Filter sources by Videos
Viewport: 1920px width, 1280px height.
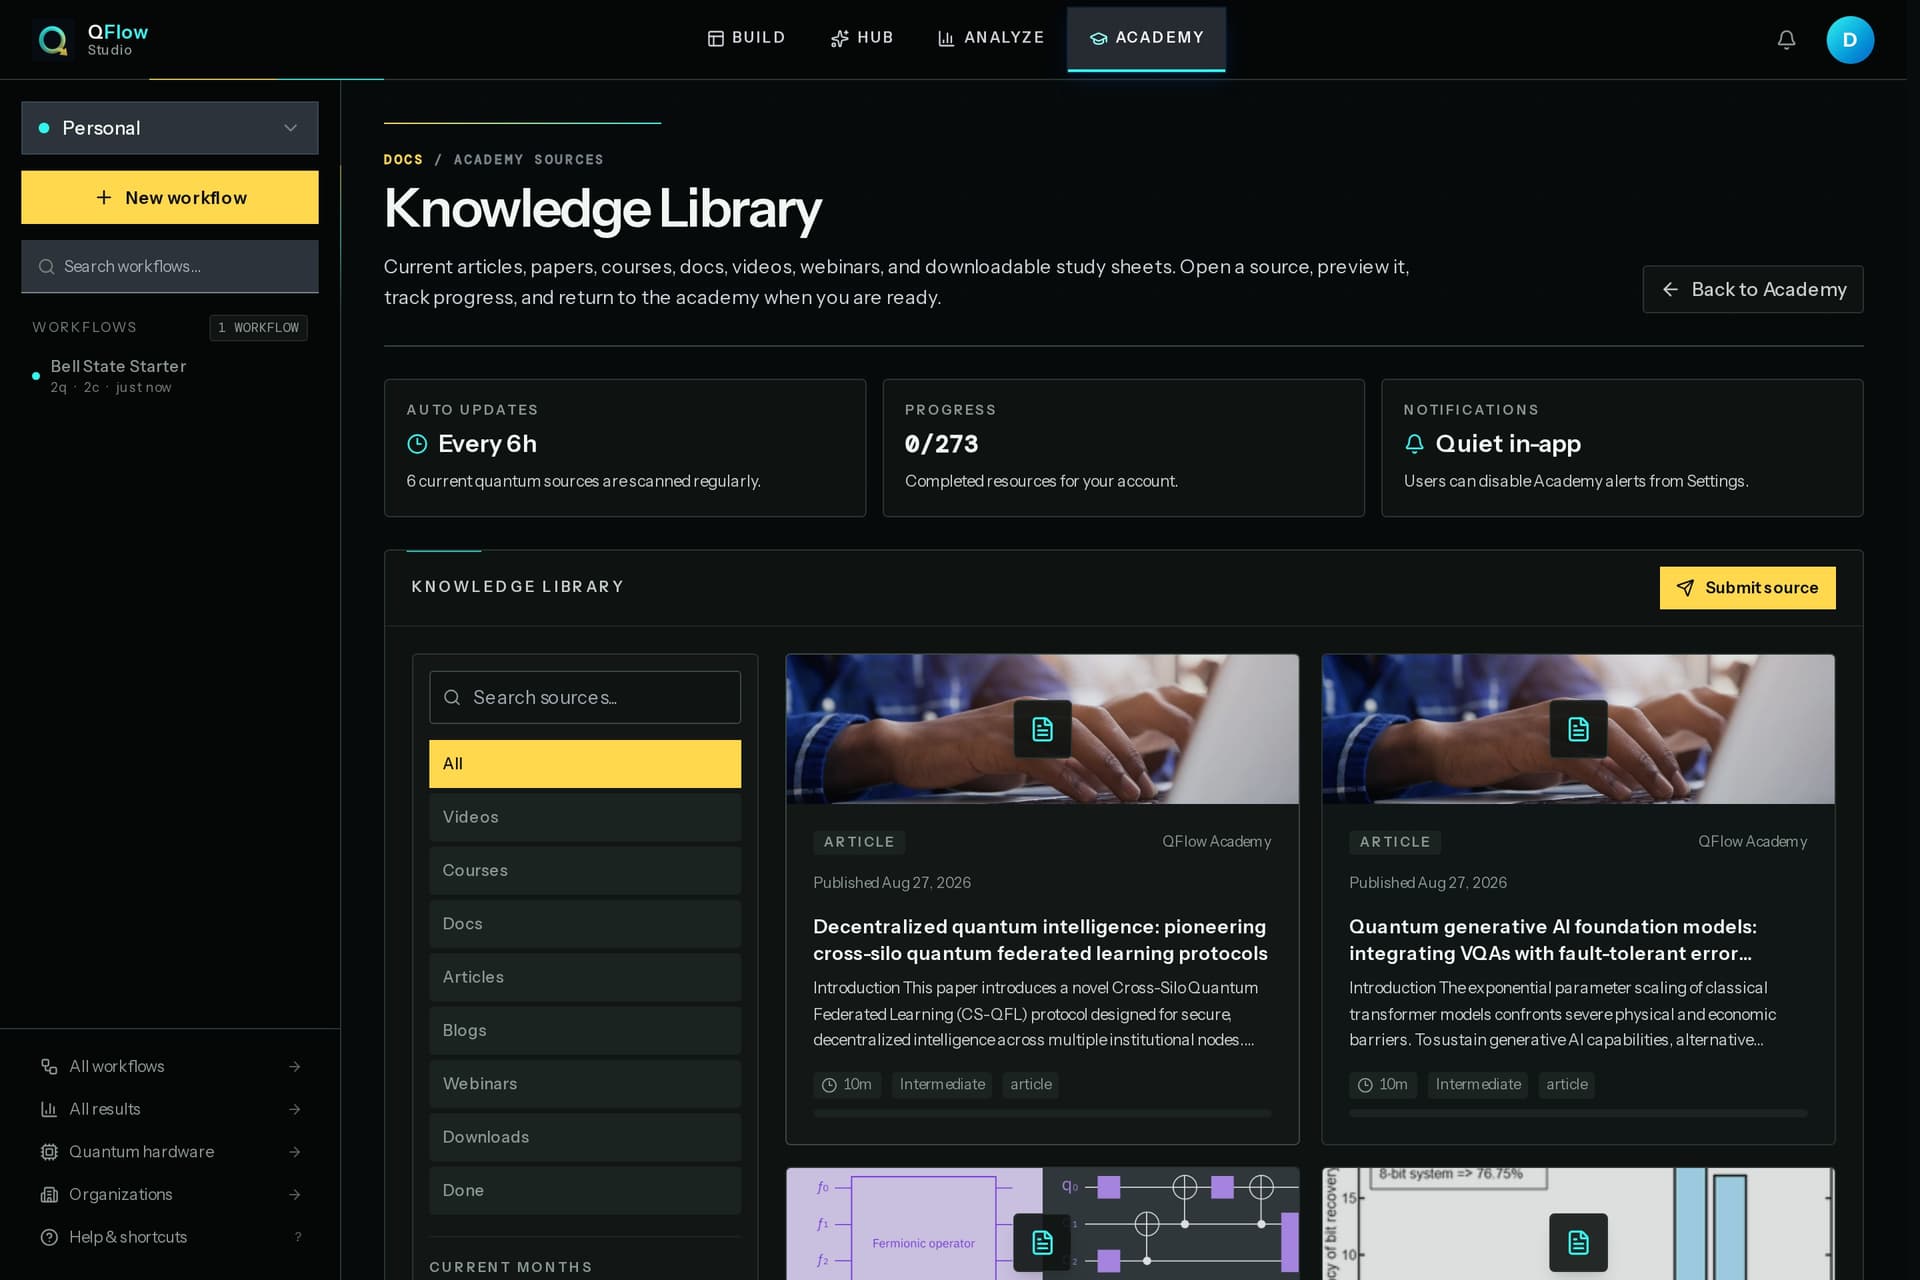click(x=585, y=817)
